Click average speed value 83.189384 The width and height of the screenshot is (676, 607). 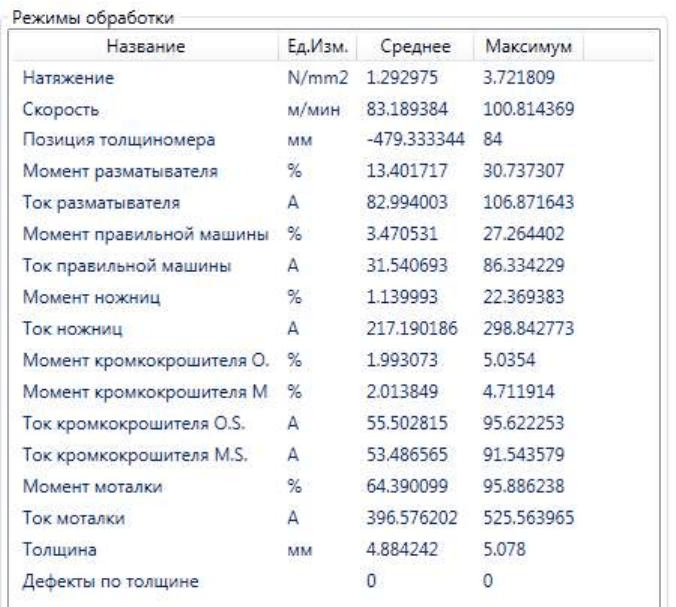pos(407,109)
